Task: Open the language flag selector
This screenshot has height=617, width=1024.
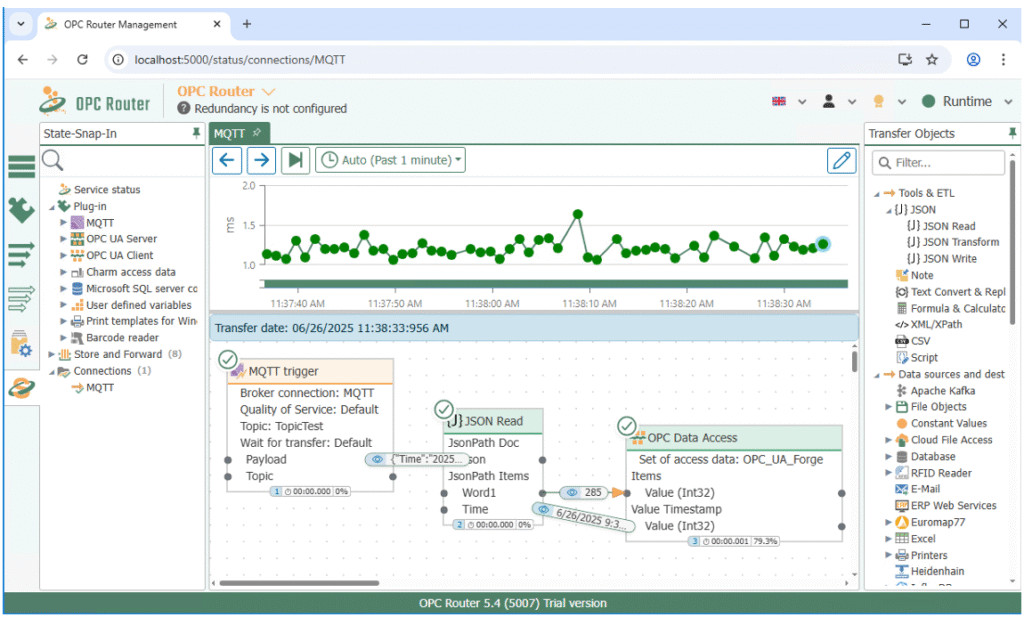Action: (789, 101)
